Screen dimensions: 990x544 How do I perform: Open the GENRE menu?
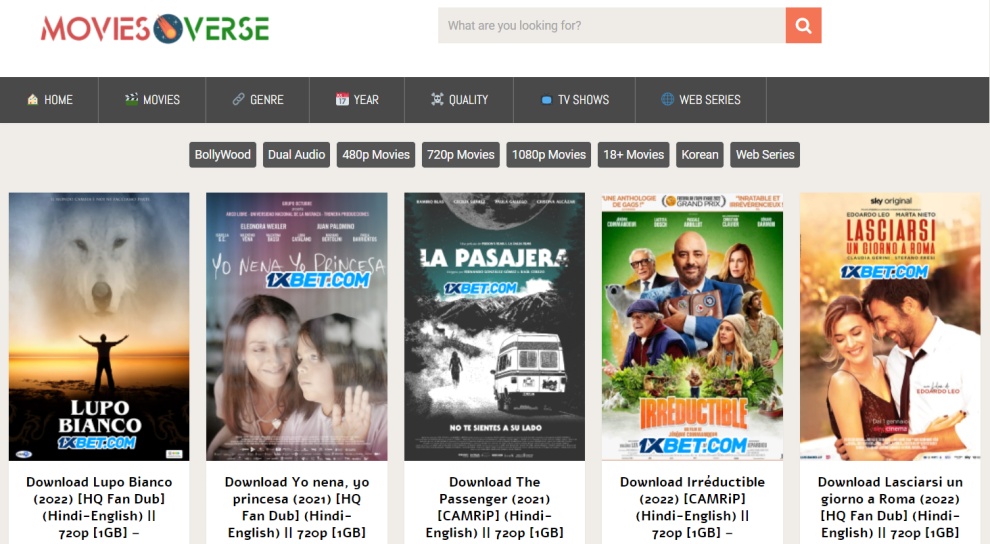click(258, 100)
